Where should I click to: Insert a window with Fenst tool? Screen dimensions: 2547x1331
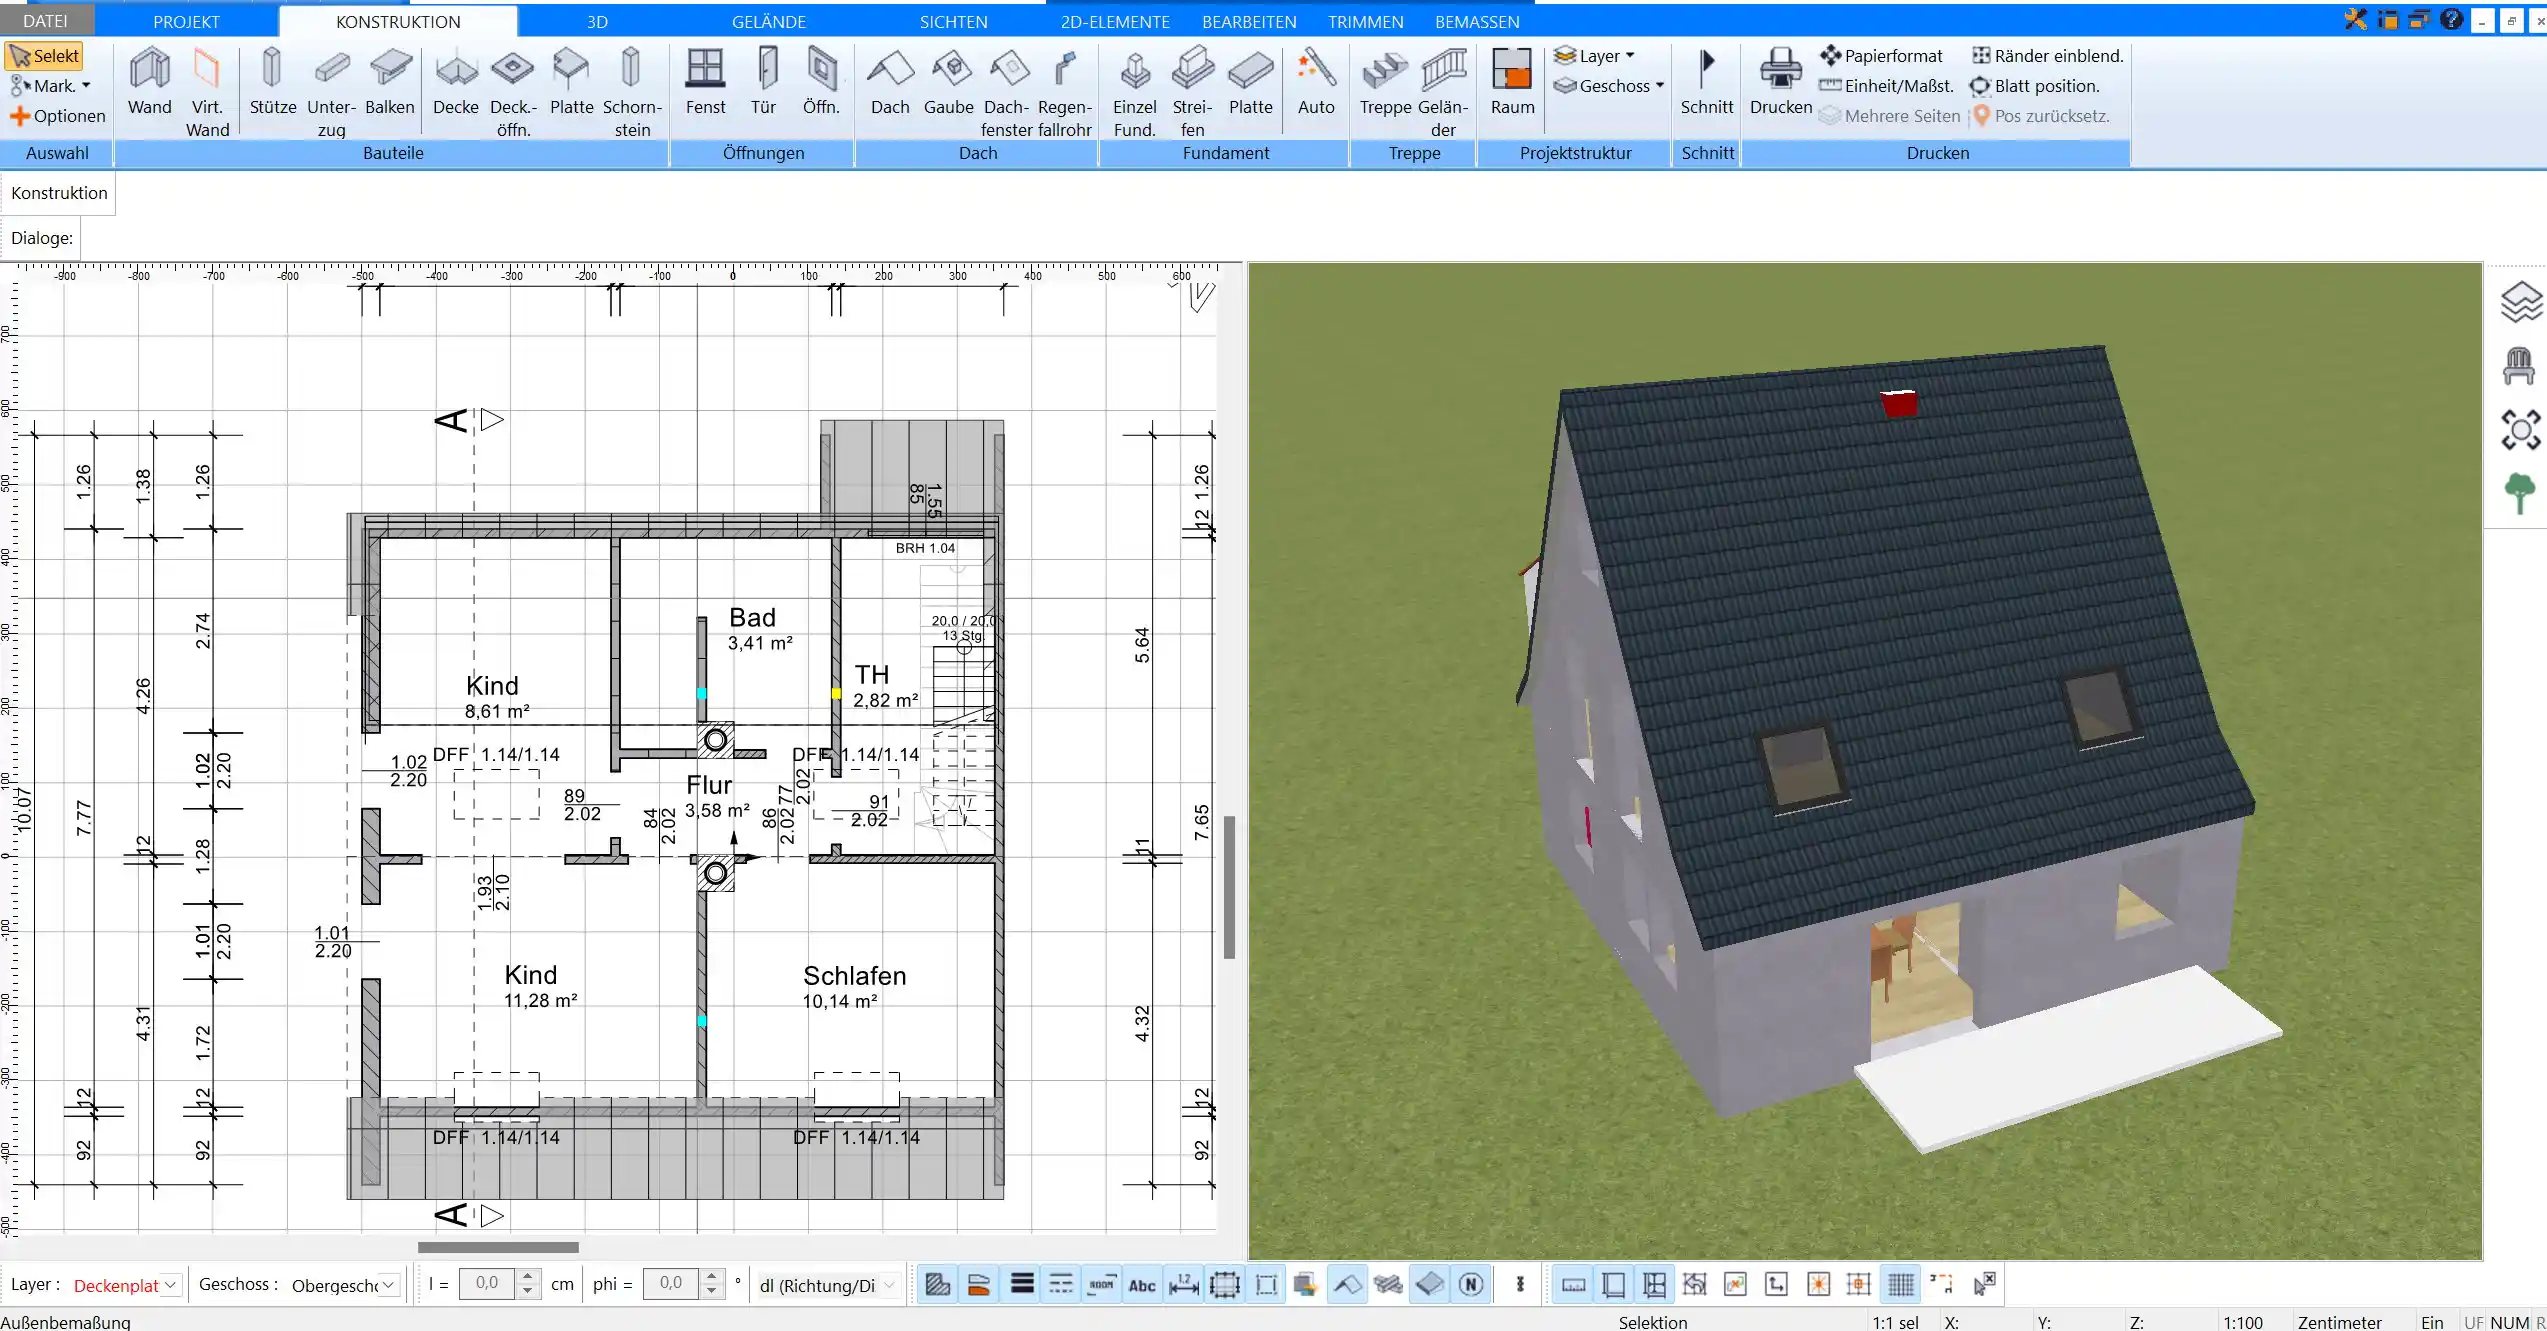point(705,82)
